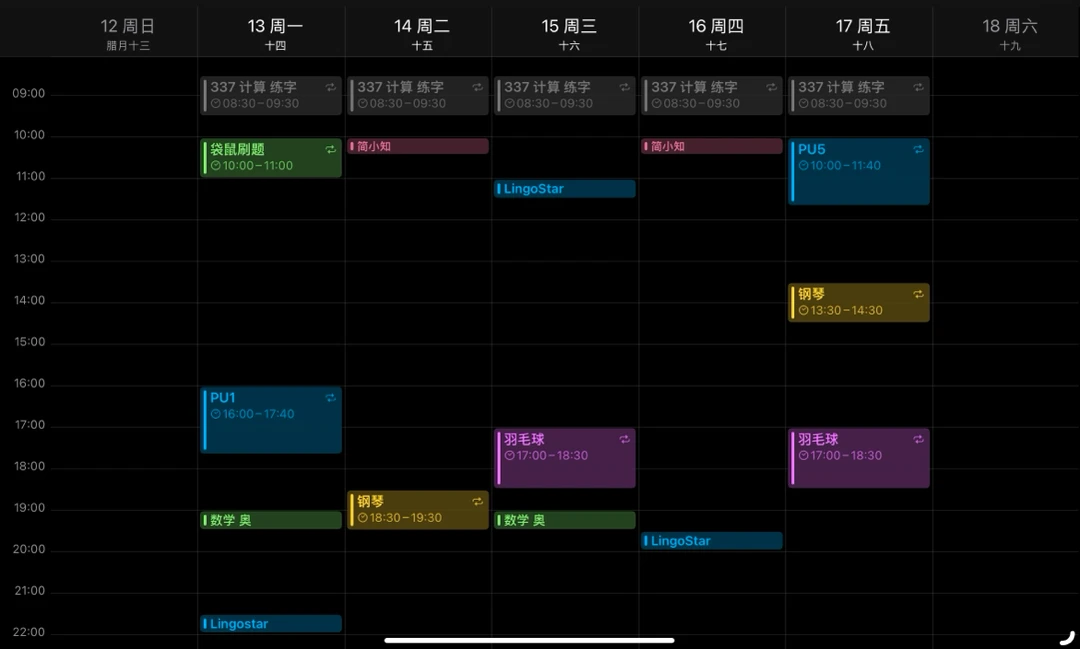This screenshot has width=1080, height=649.
Task: Open Friday's 钢琴 13:30 event
Action: pyautogui.click(x=859, y=302)
